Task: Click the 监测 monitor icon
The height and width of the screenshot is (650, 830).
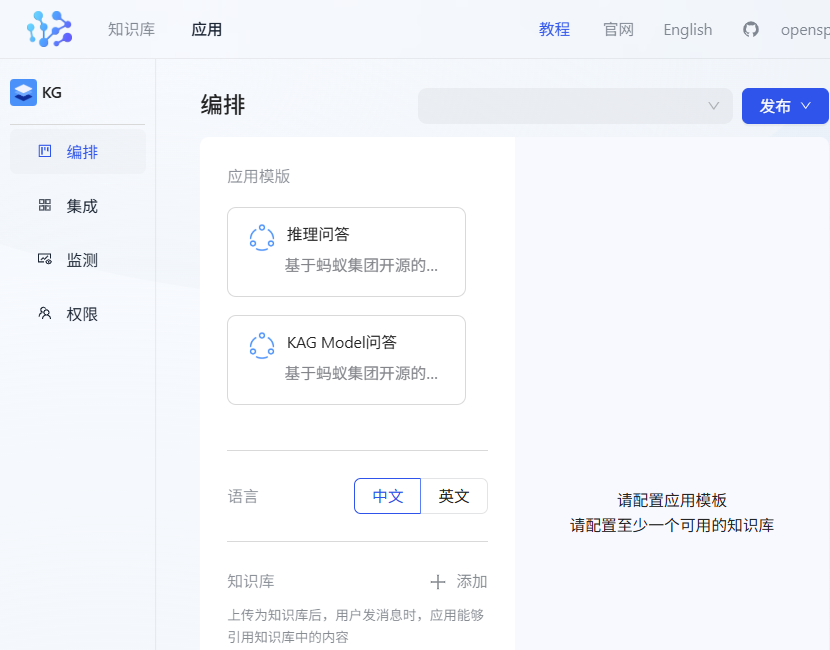Action: (45, 259)
